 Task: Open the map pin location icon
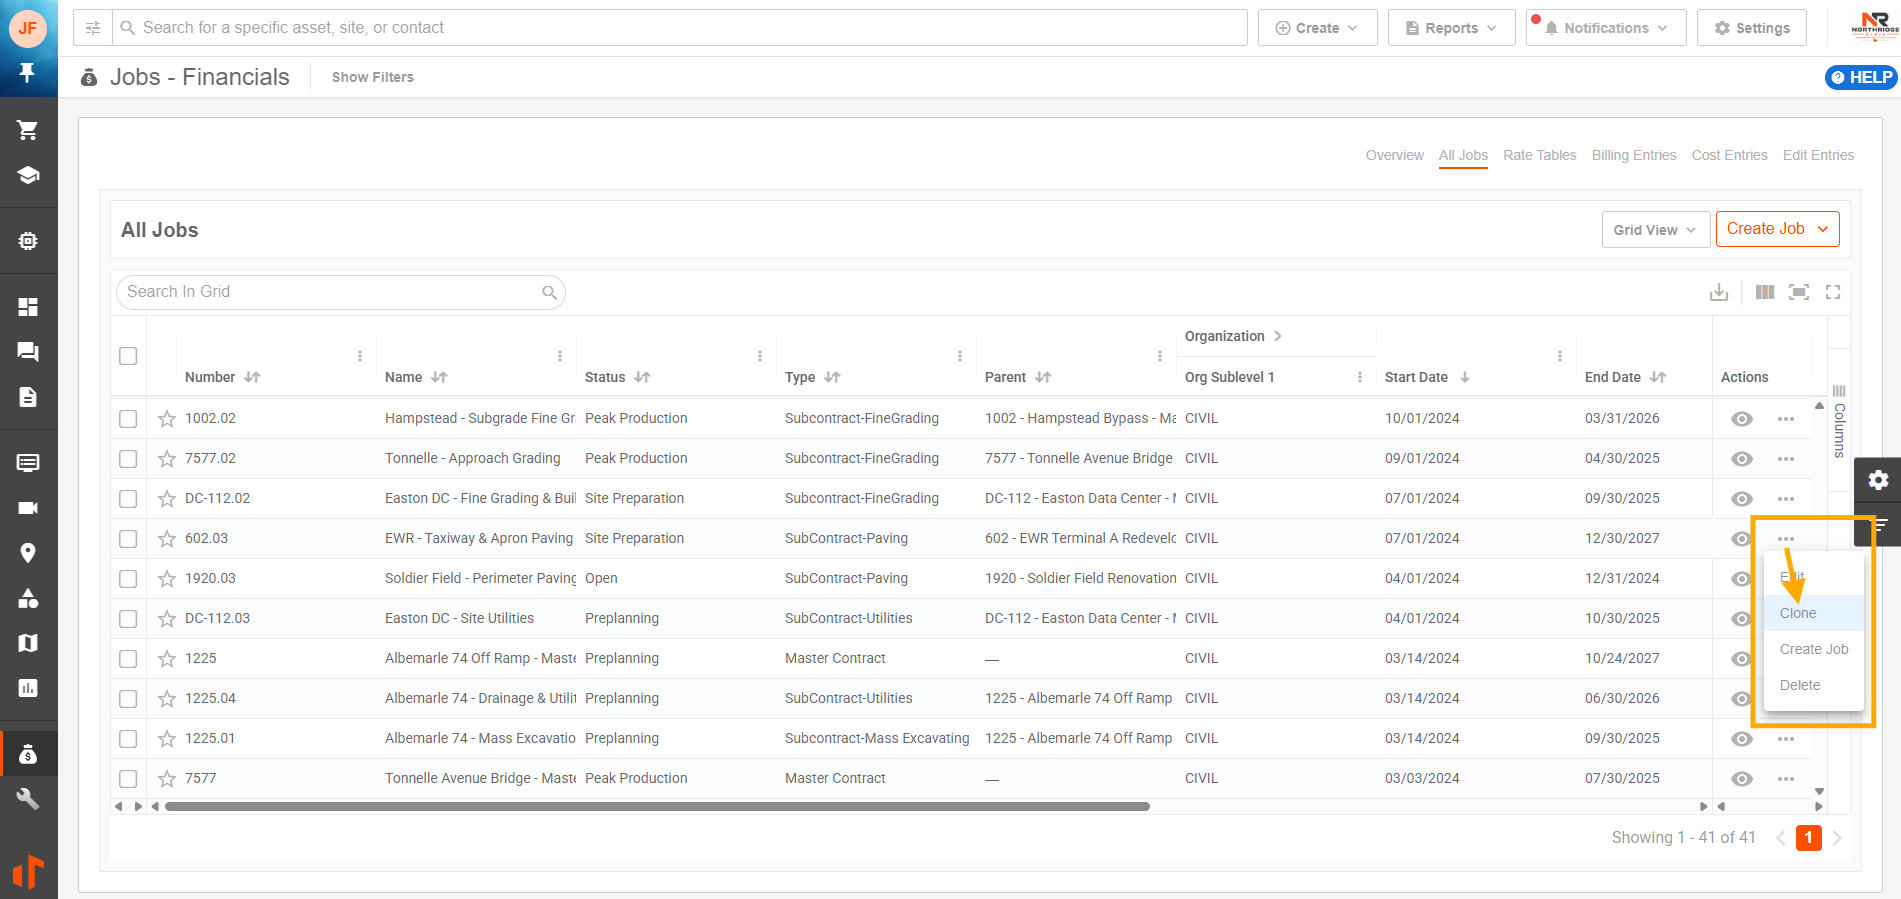28,553
